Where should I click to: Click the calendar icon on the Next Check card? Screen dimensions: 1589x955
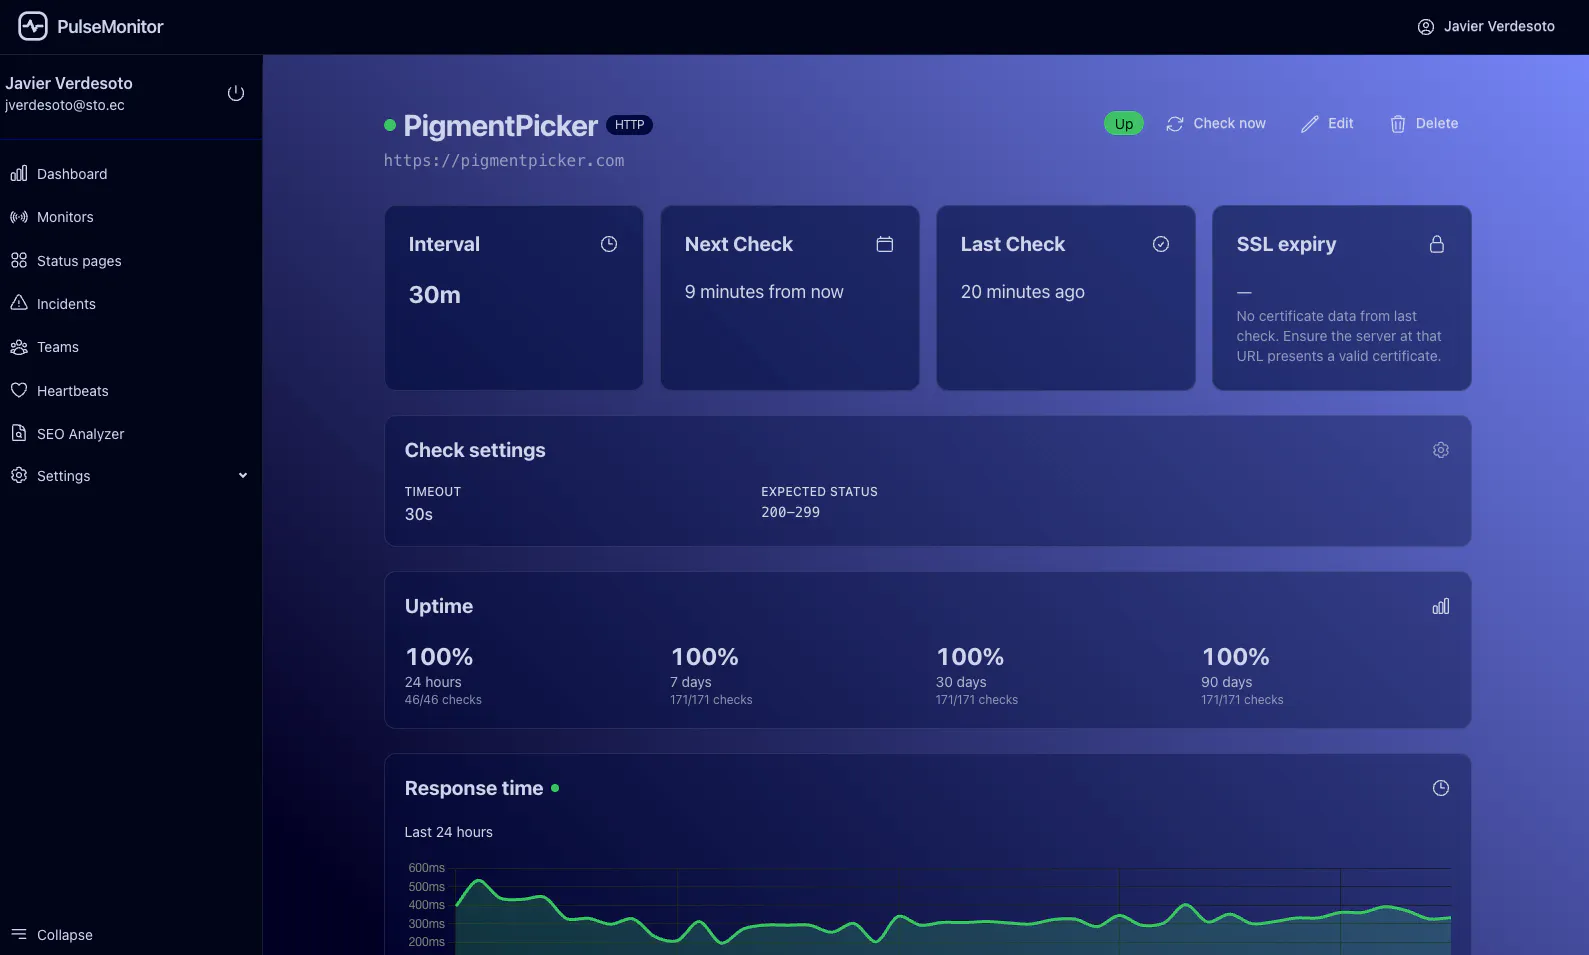tap(885, 244)
